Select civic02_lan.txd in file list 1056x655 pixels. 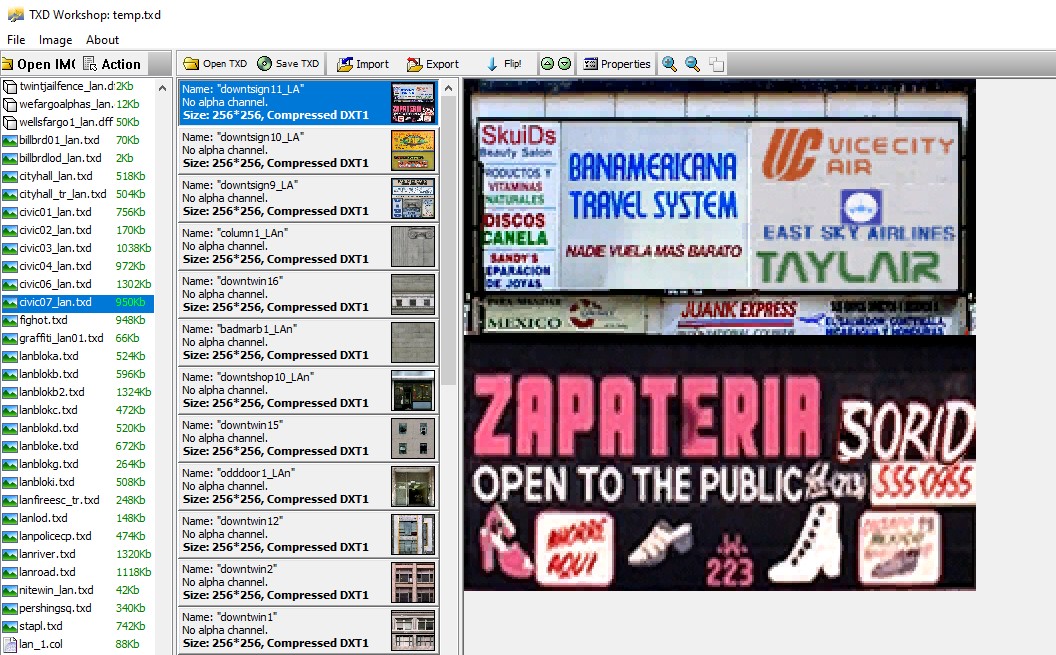pyautogui.click(x=77, y=230)
